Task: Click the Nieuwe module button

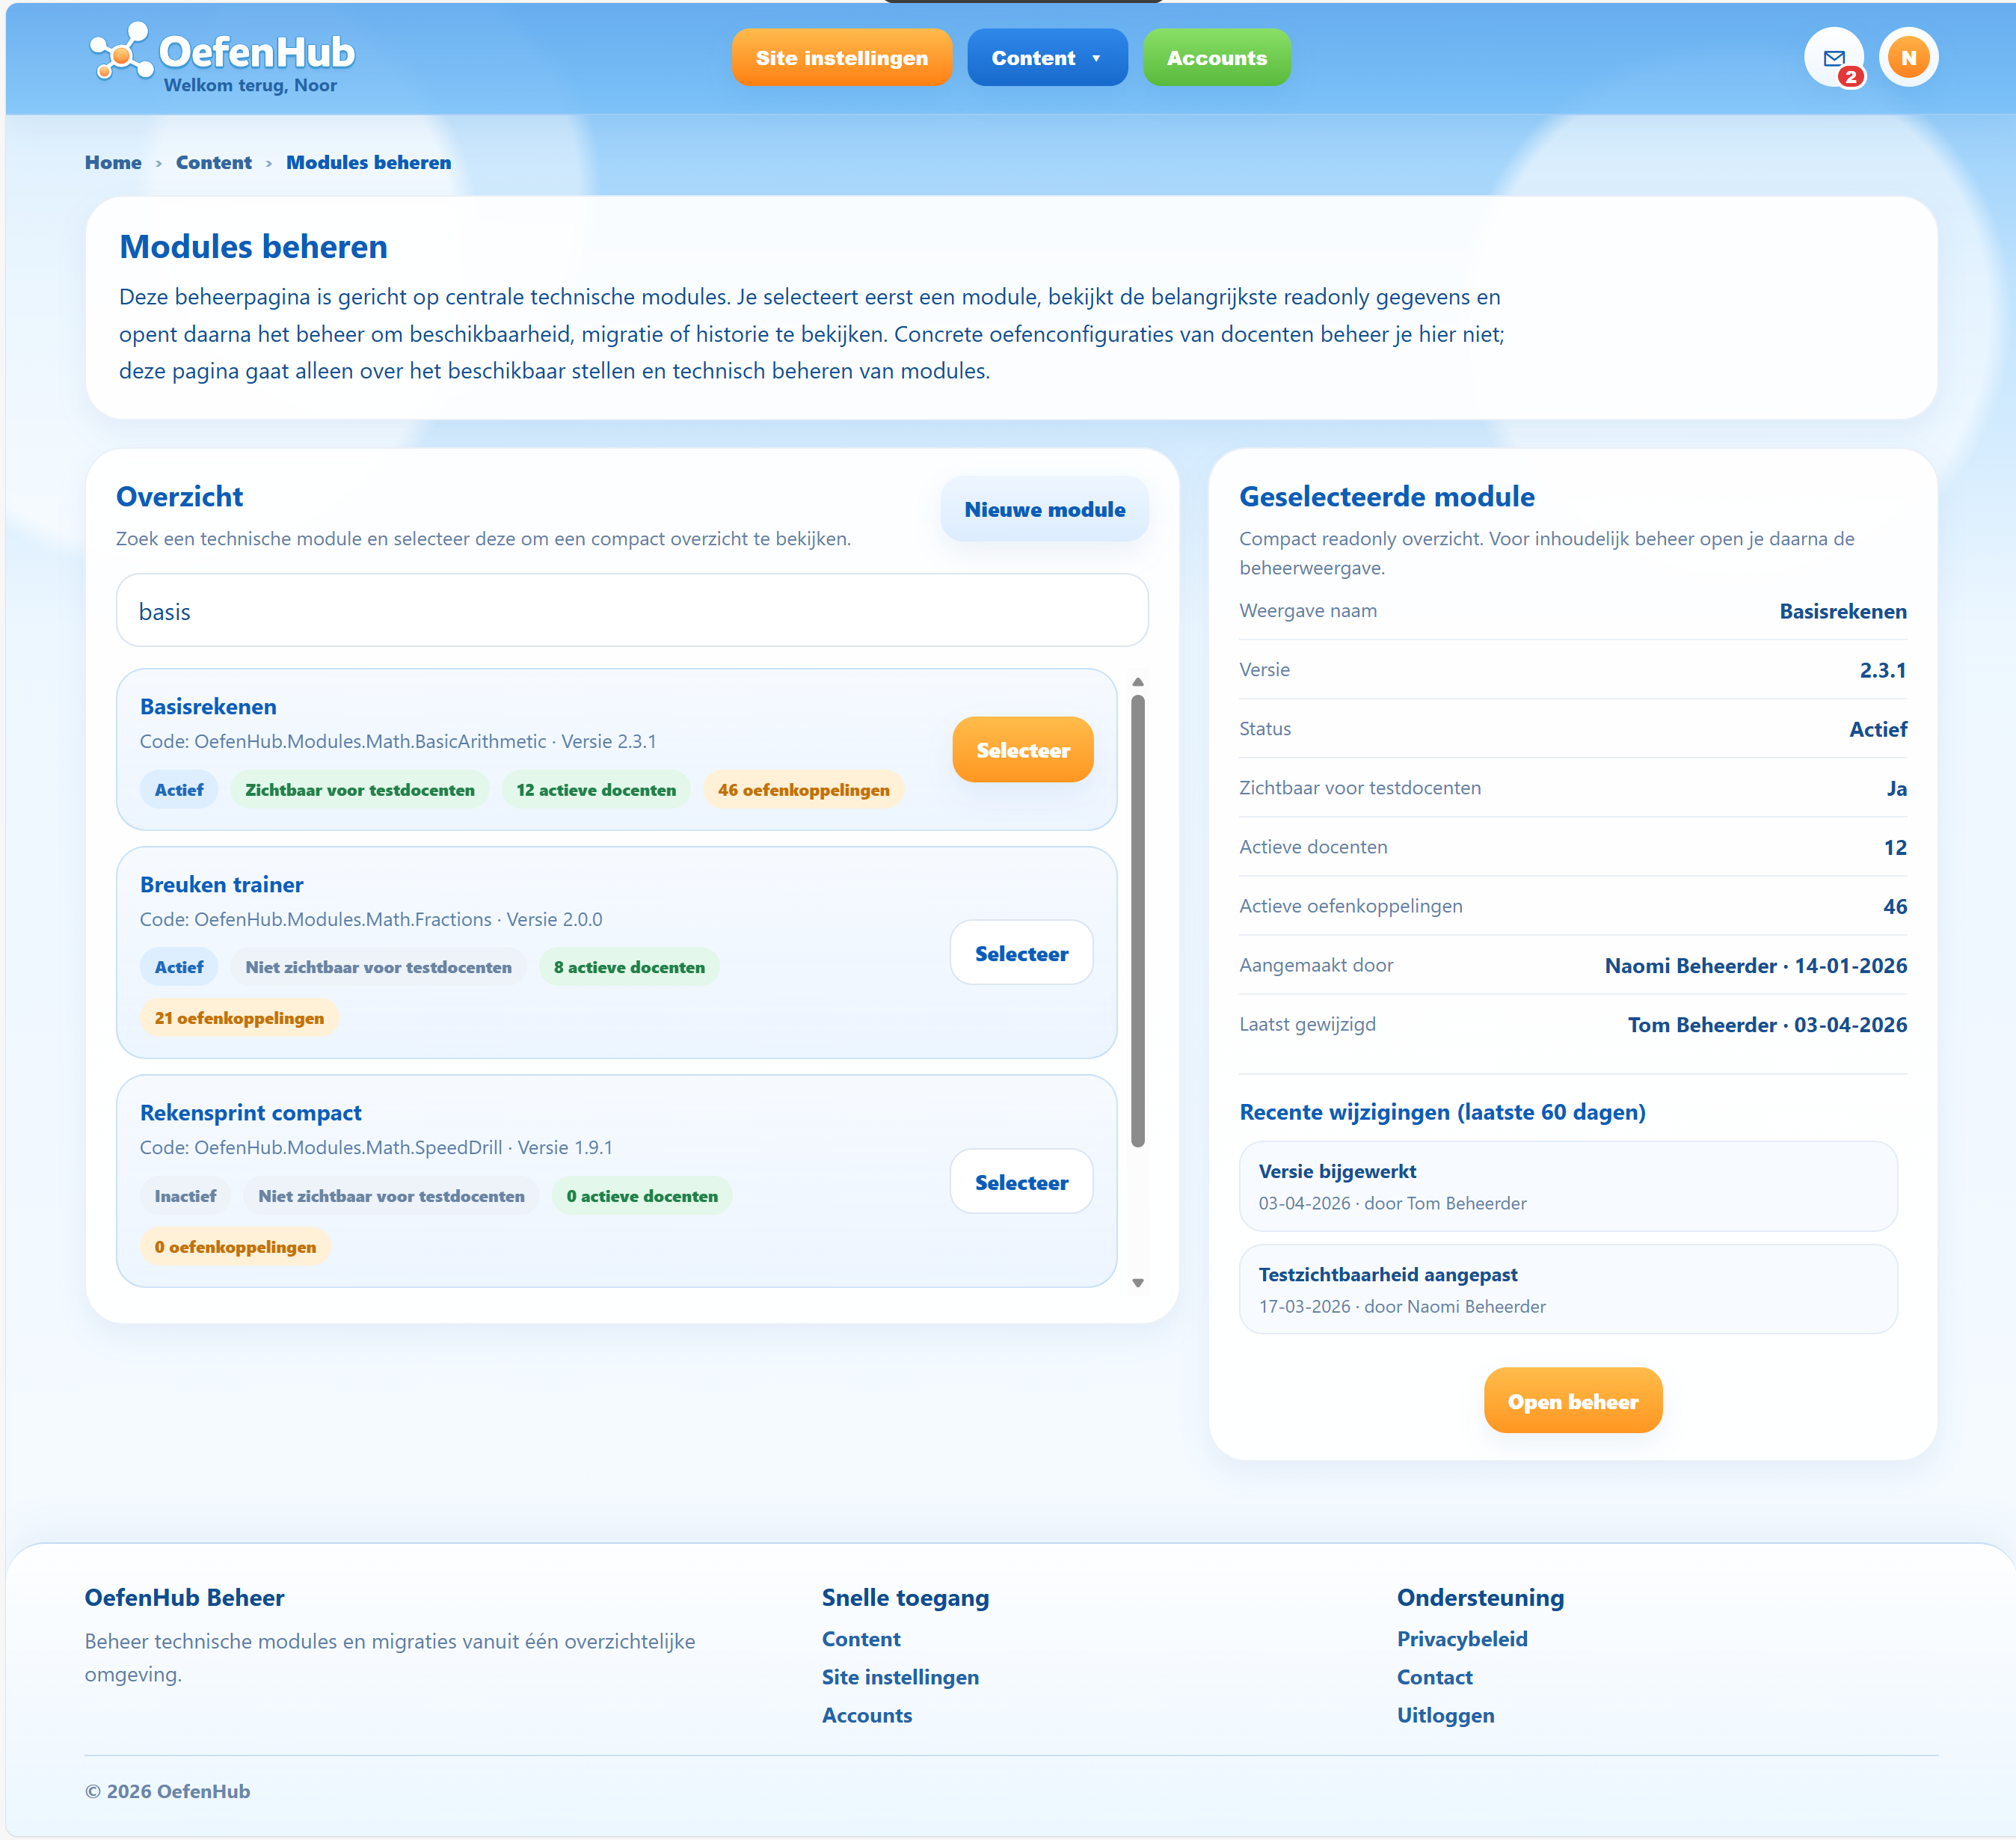Action: [x=1044, y=510]
